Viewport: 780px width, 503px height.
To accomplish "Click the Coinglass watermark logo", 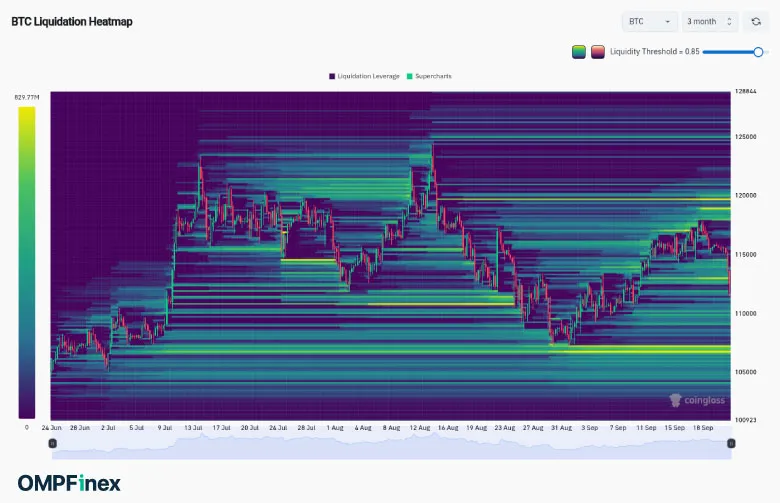I will tap(695, 401).
